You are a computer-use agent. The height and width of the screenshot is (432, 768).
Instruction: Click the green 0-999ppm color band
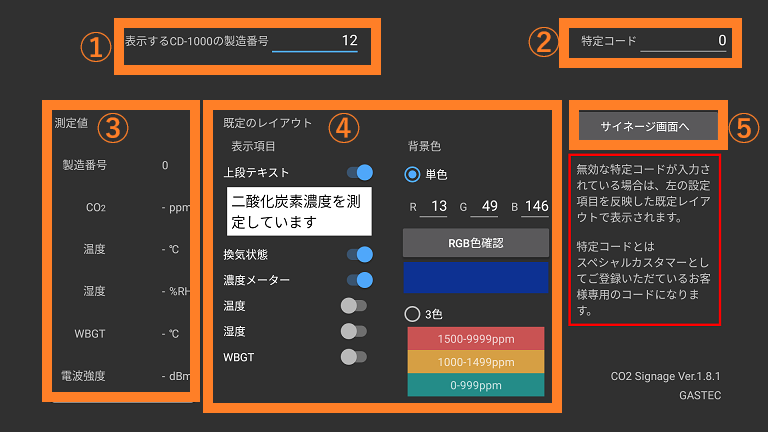[476, 385]
